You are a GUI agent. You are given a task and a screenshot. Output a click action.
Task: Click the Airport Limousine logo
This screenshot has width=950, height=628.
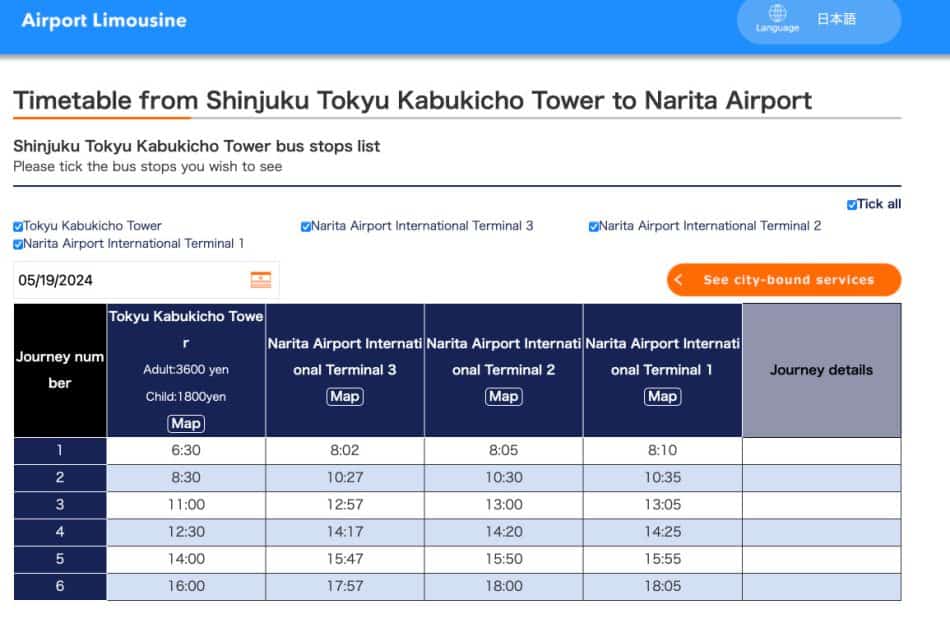104,20
